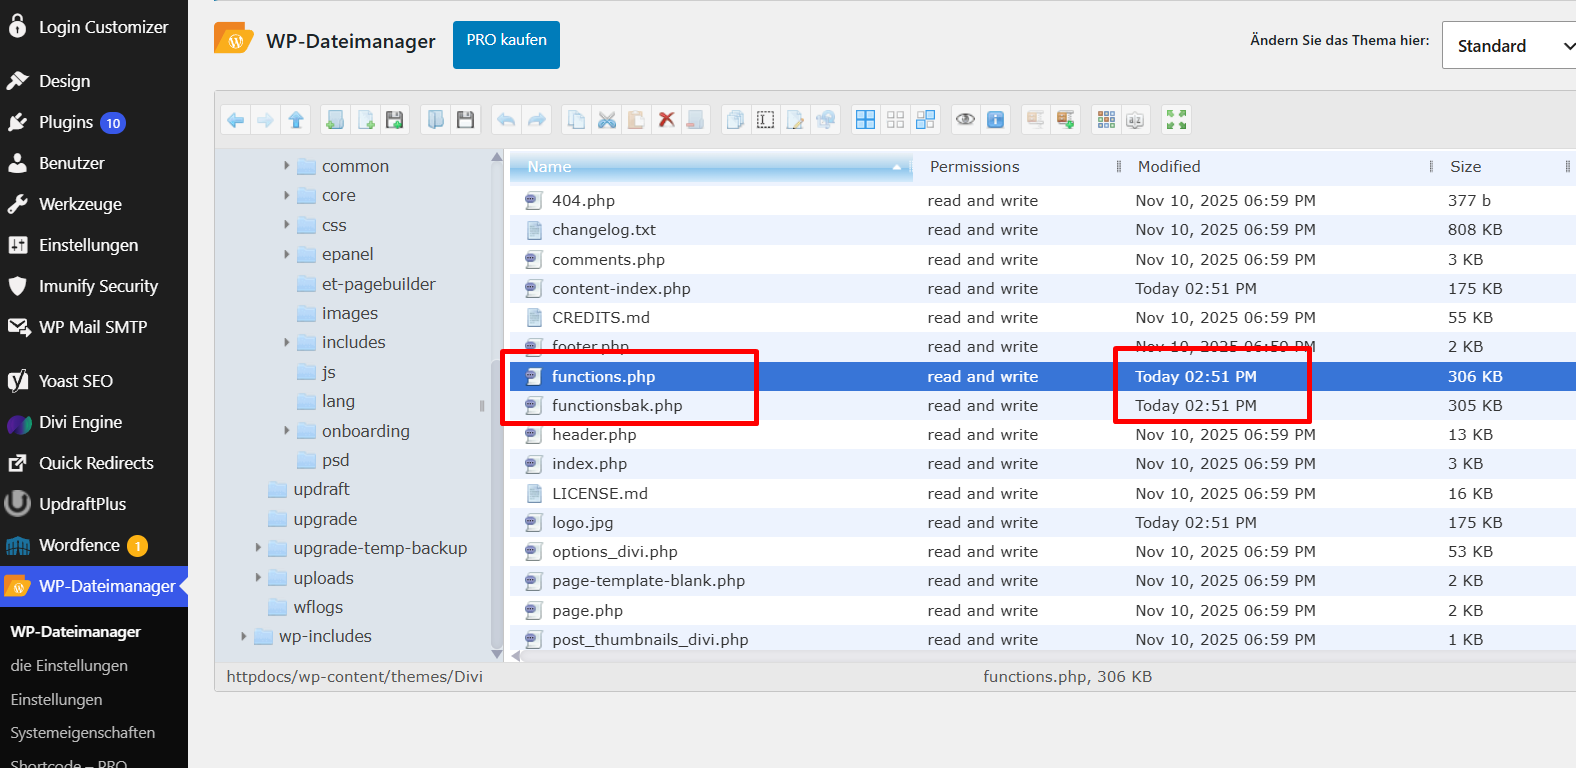Screen dimensions: 1576x768
Task: Open the Standard theme dropdown
Action: pyautogui.click(x=1509, y=46)
